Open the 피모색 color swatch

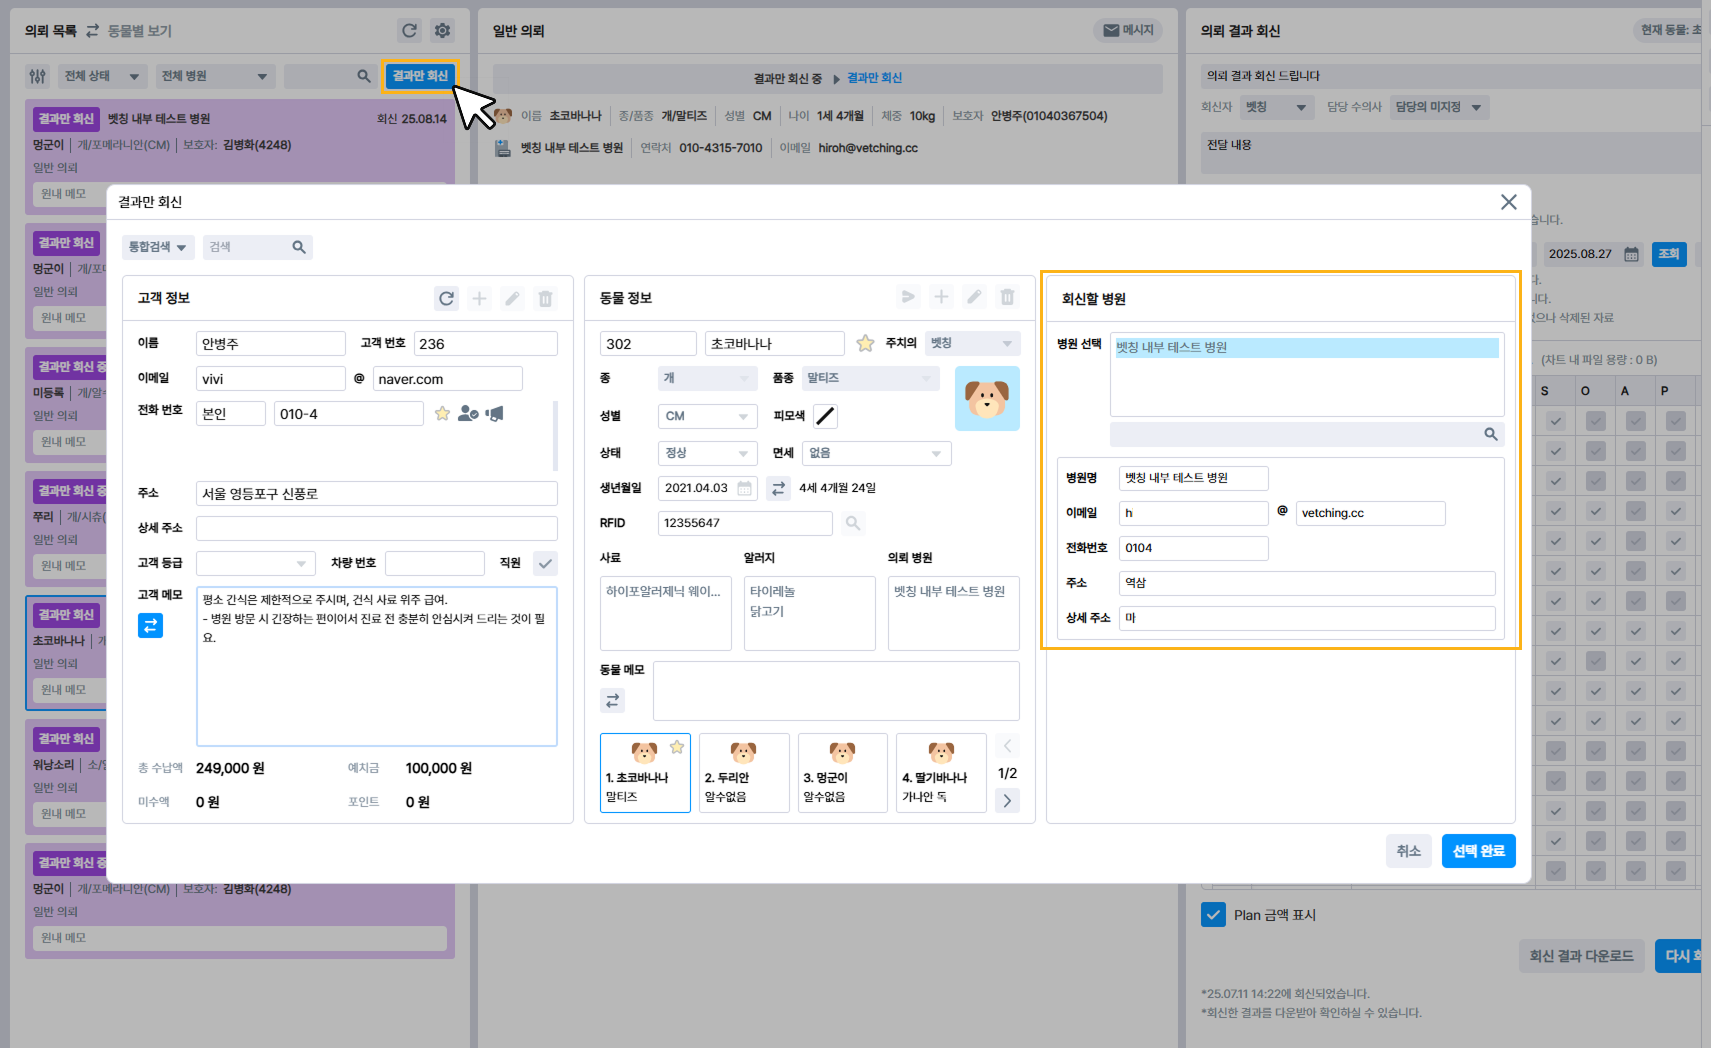(x=825, y=416)
